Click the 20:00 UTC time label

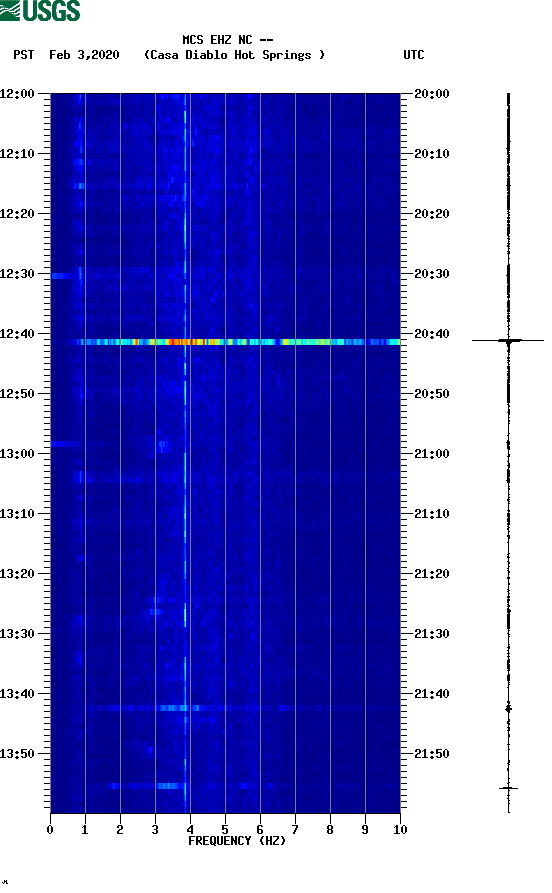(431, 93)
